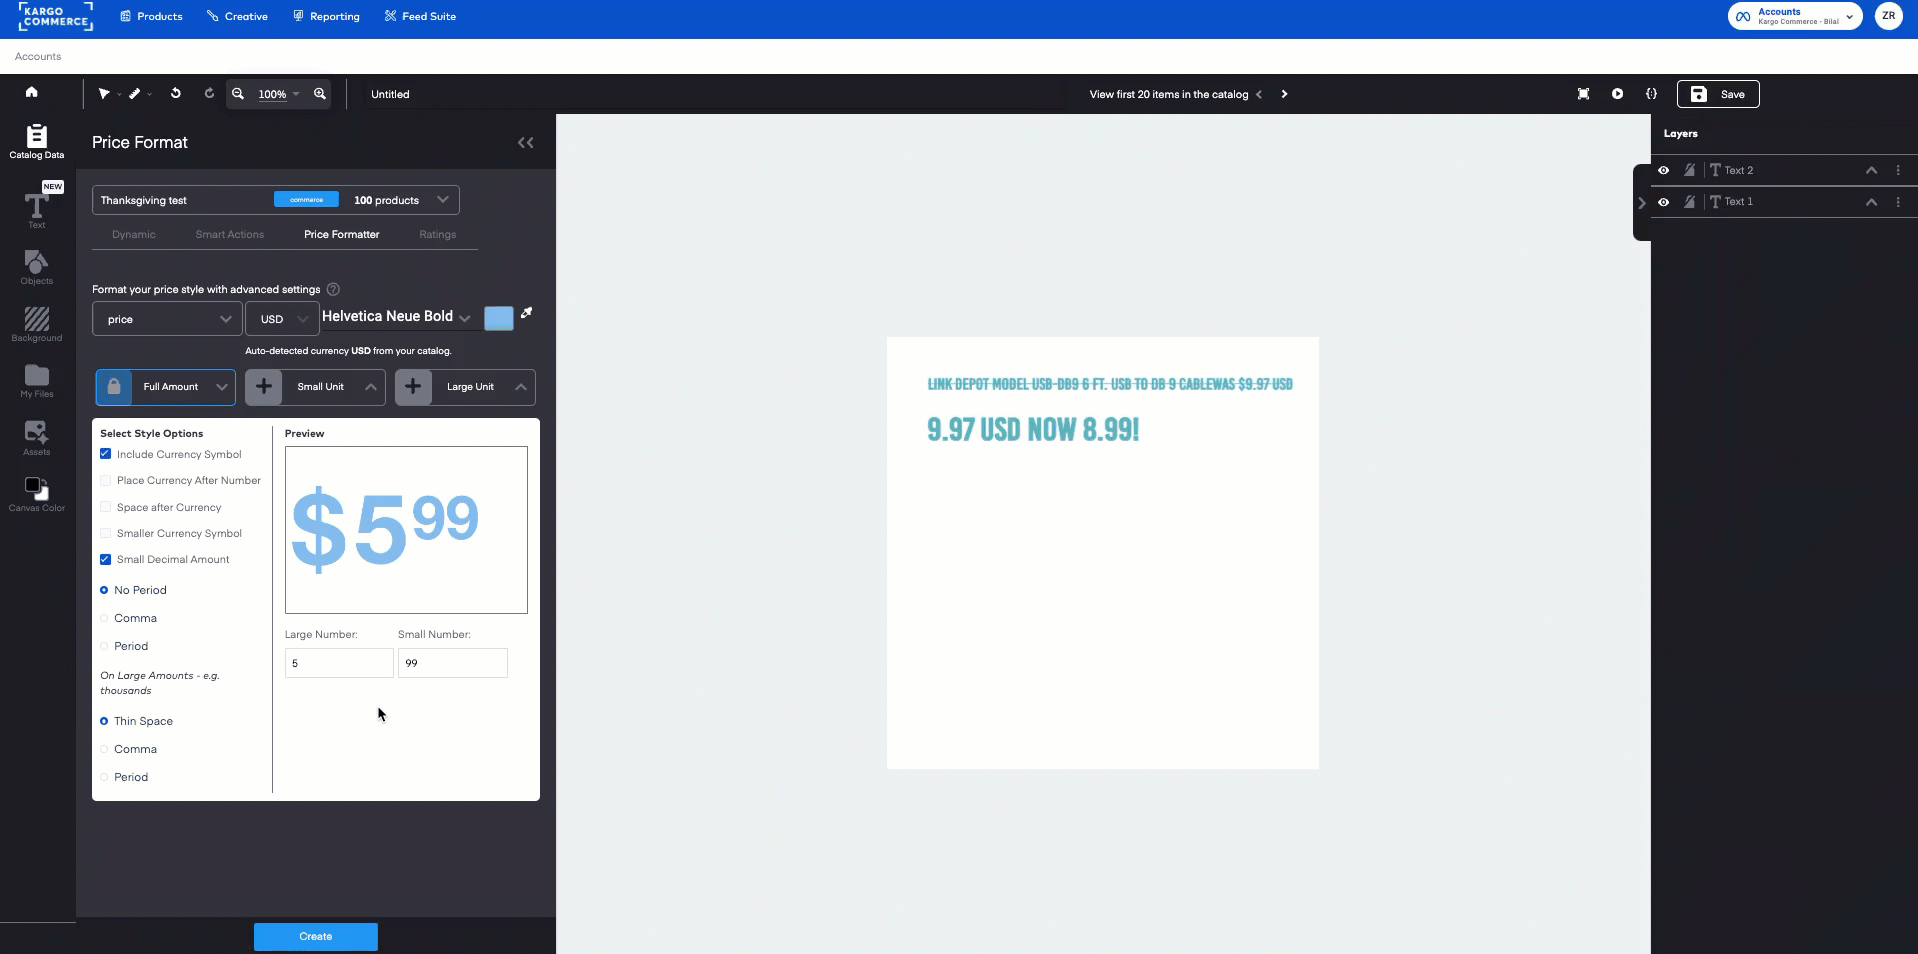
Task: Open the USD currency dropdown
Action: click(x=281, y=319)
